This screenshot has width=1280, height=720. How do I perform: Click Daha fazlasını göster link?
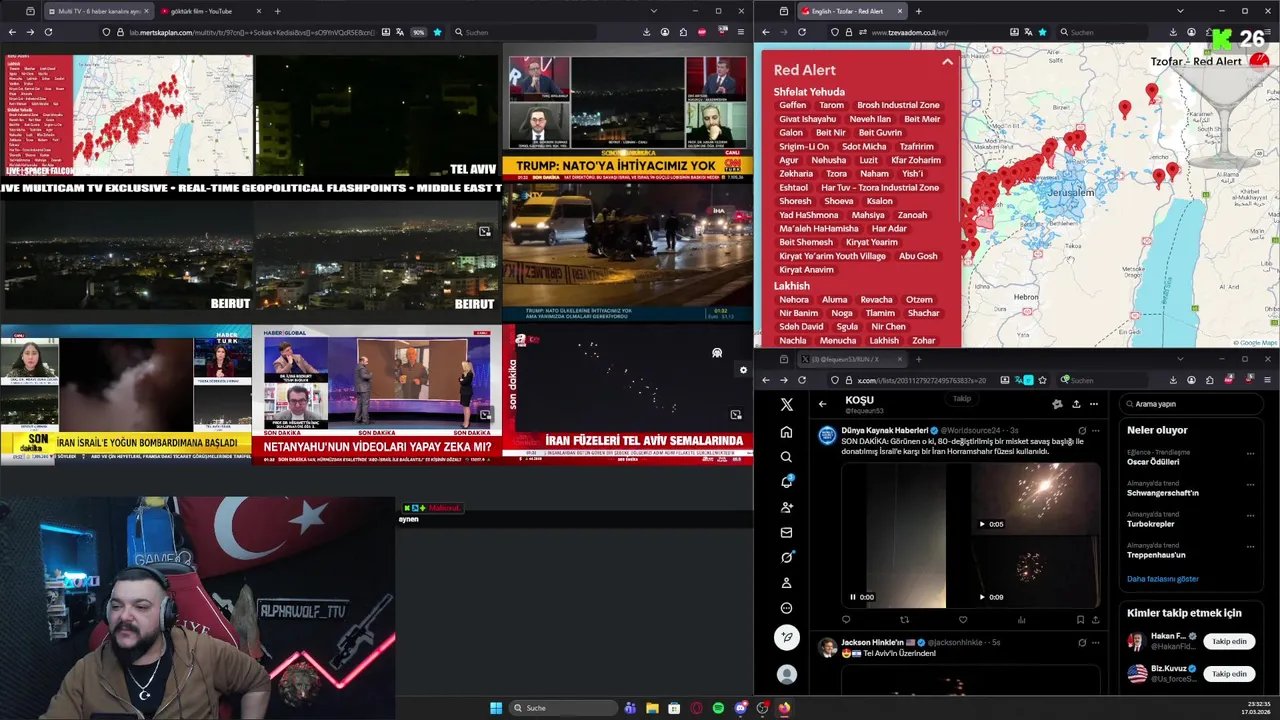coord(1162,579)
